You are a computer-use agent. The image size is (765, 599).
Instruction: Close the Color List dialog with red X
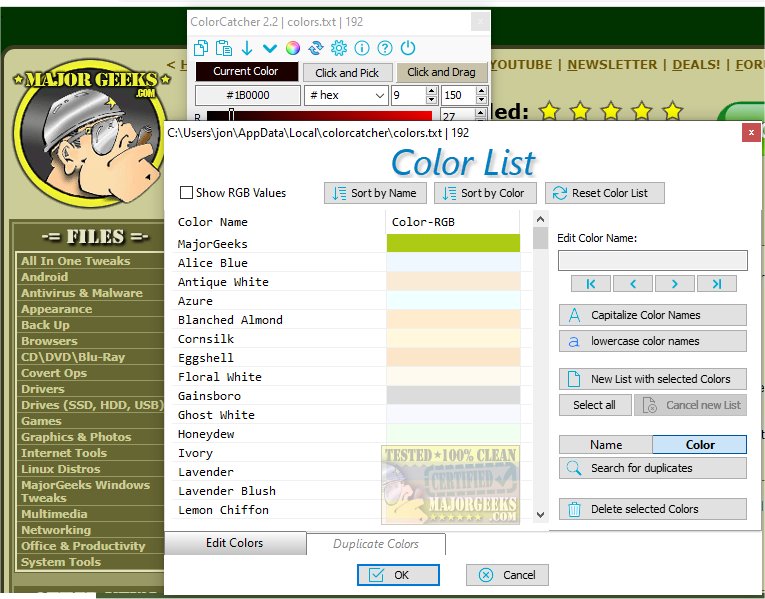tap(751, 132)
